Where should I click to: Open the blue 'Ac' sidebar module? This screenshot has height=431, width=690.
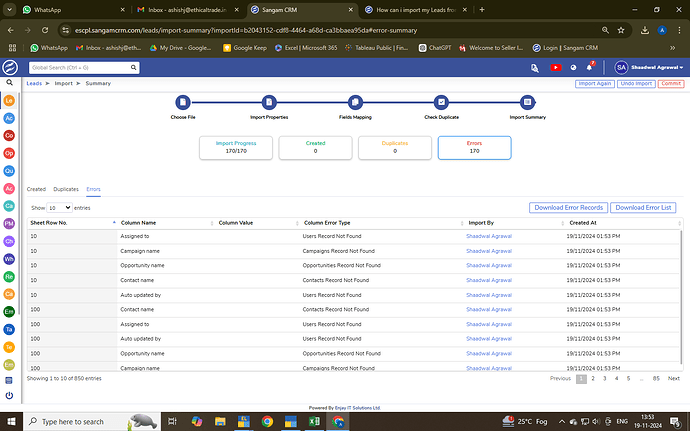[9, 118]
